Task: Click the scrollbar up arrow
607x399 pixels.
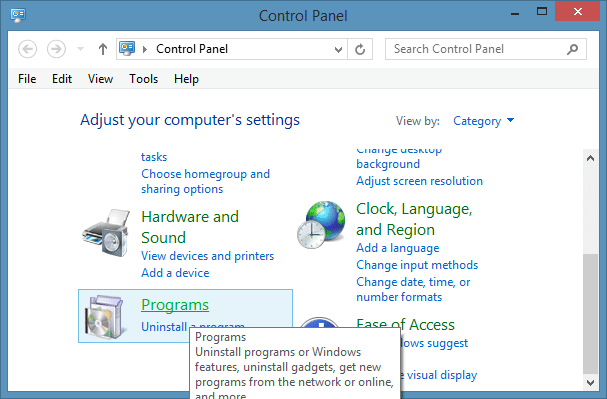Action: coord(590,158)
